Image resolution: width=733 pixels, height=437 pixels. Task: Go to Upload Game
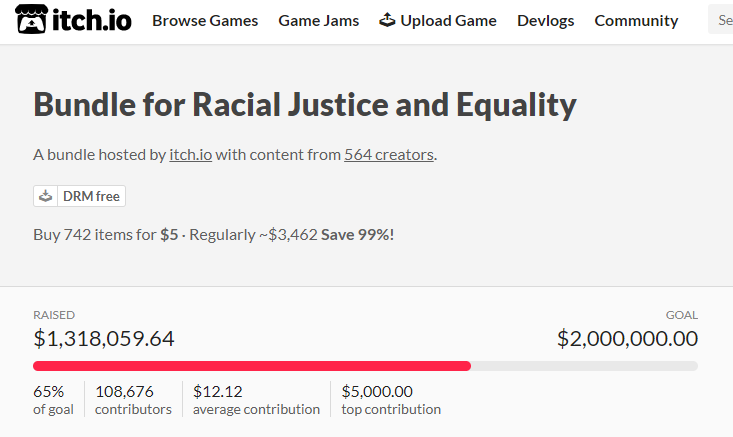(x=438, y=21)
